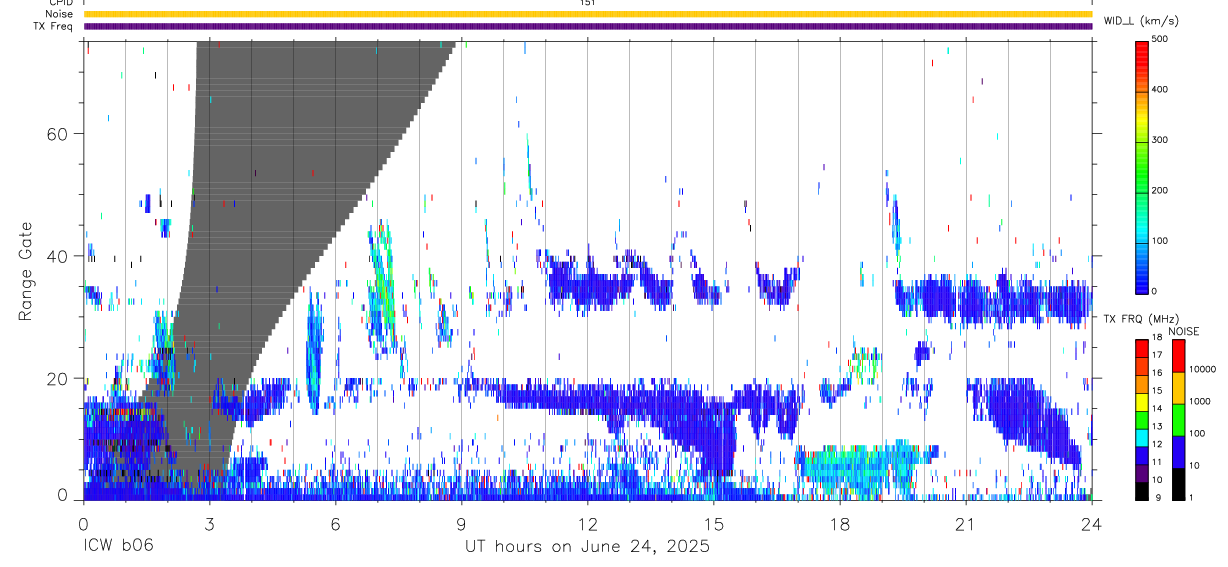Click the 400 label on the width color bar
This screenshot has width=1228, height=567.
coord(1159,90)
